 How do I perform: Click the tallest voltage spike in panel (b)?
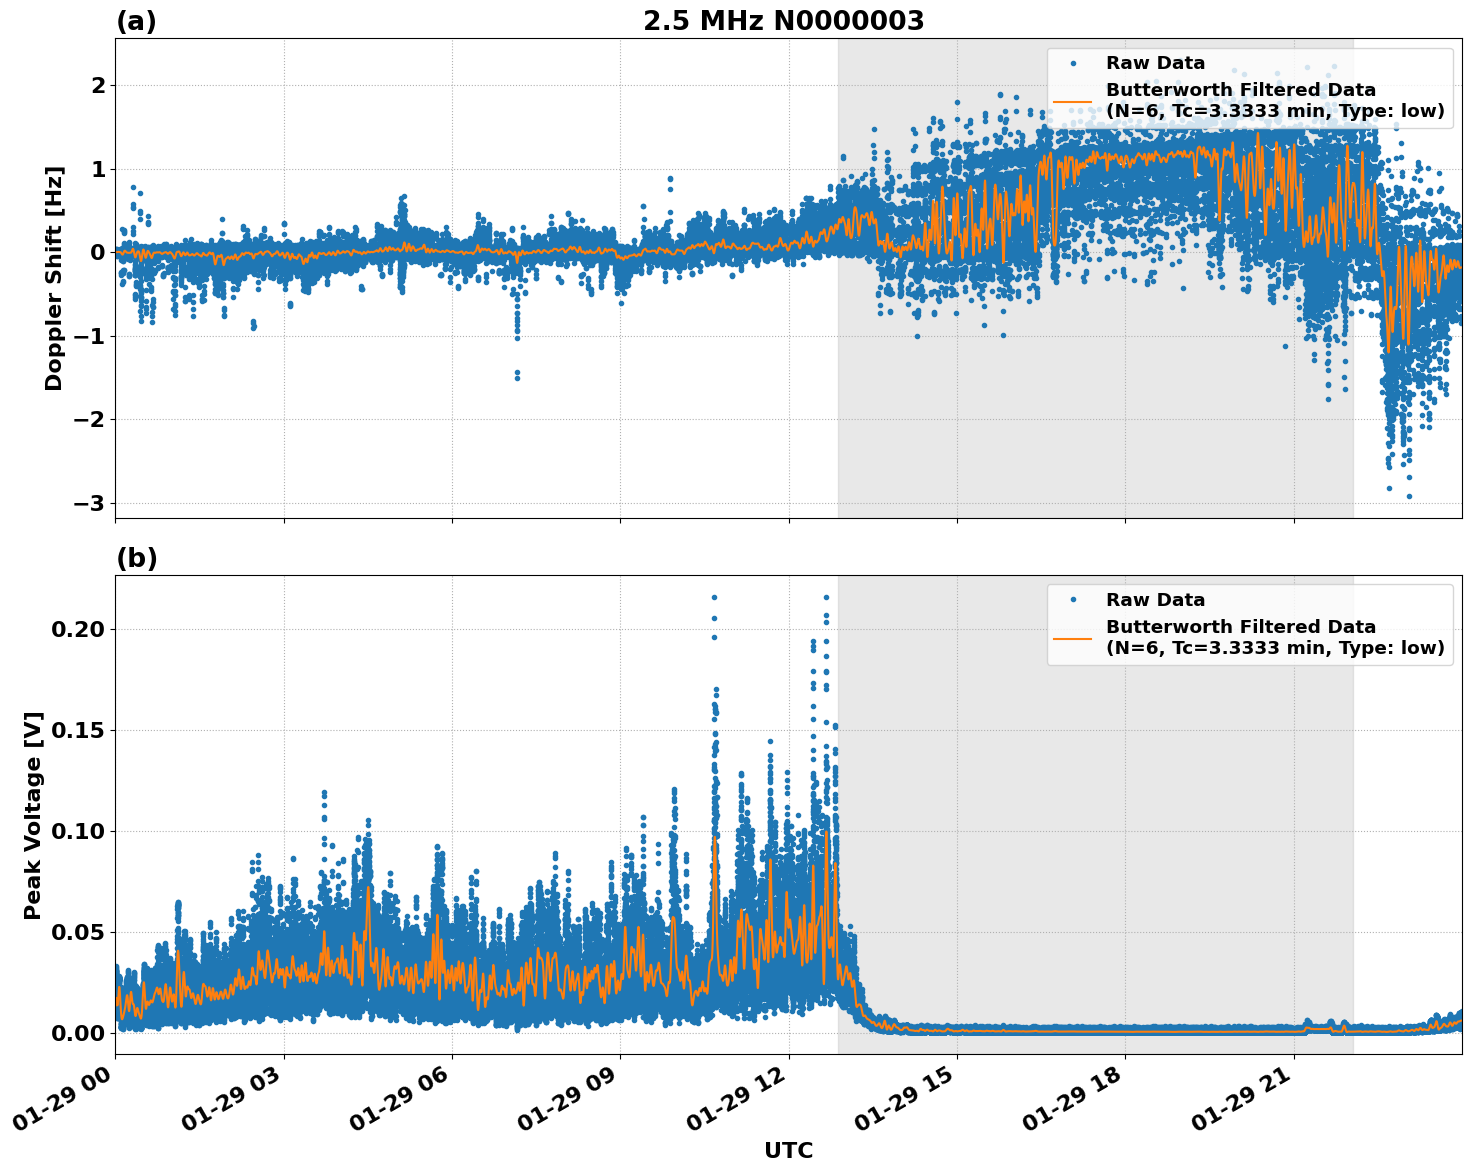coord(713,595)
